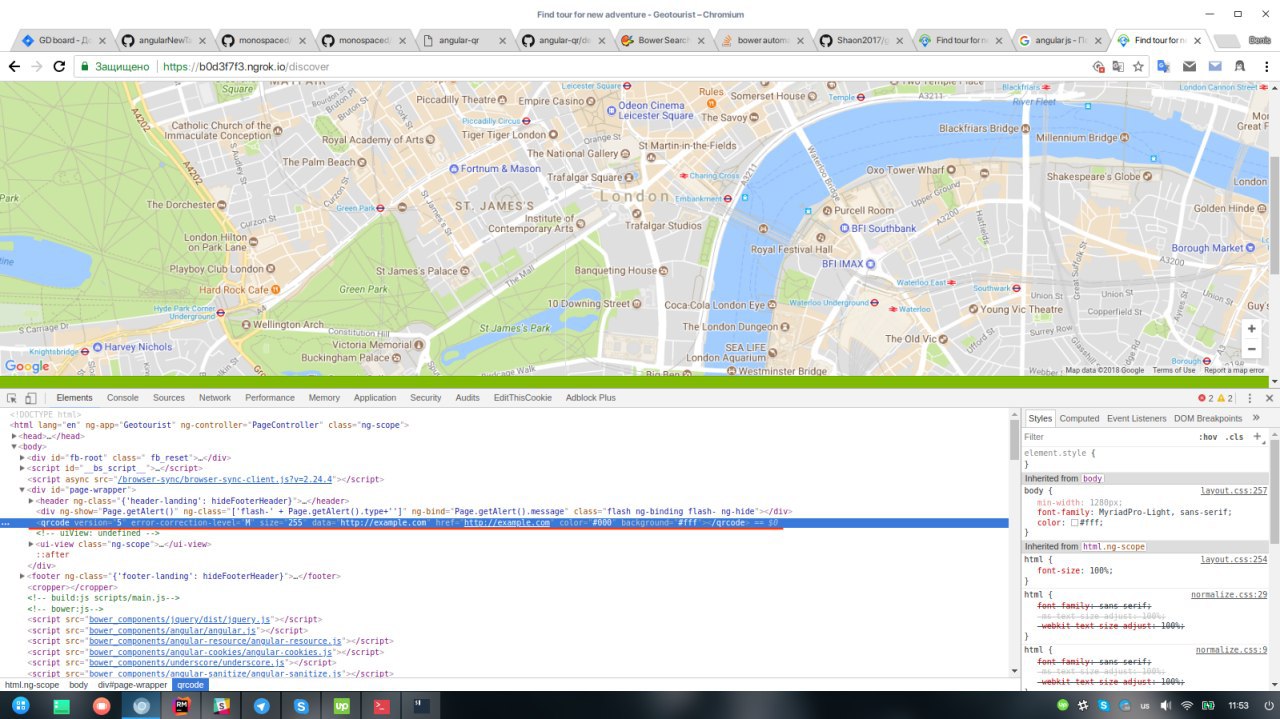The height and width of the screenshot is (719, 1280).
Task: Open the terminal icon in the taskbar
Action: click(x=381, y=705)
